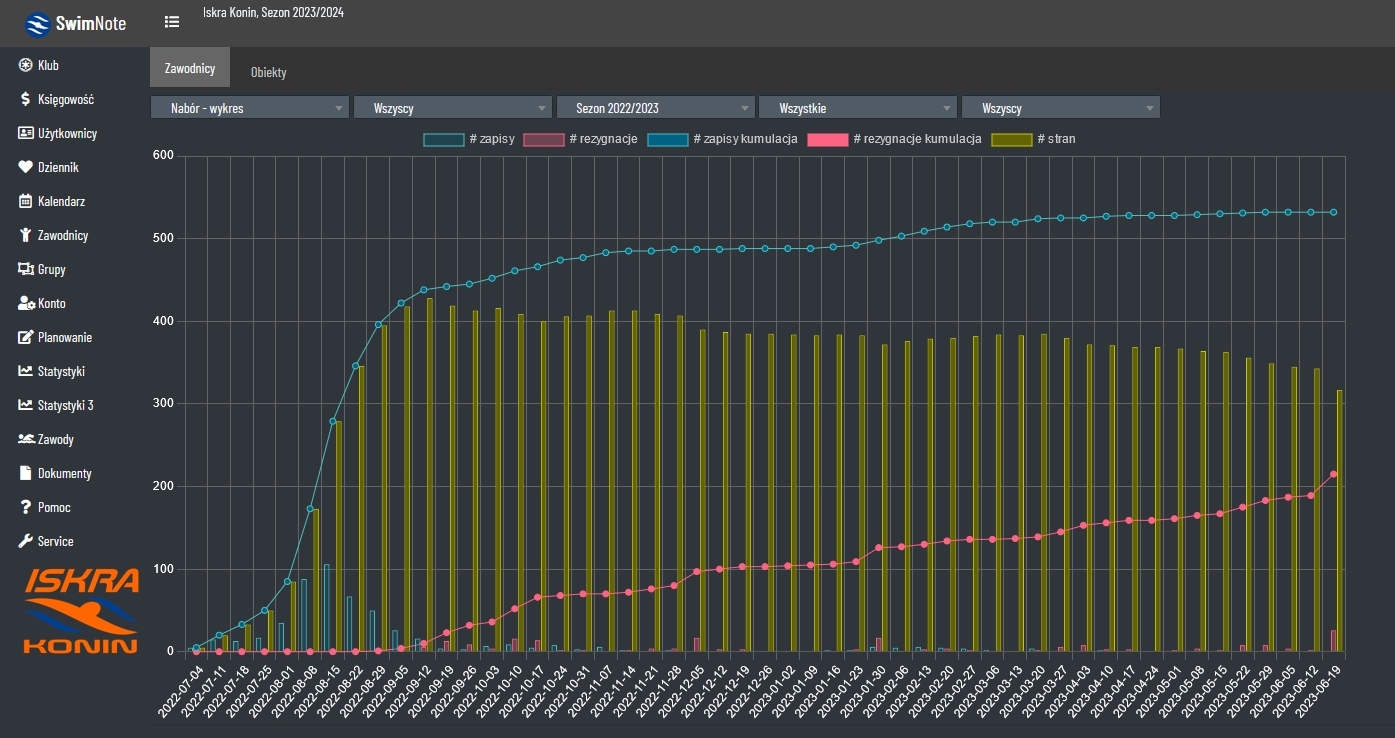
Task: Open Statystyki 3 in the sidebar
Action: coord(65,405)
